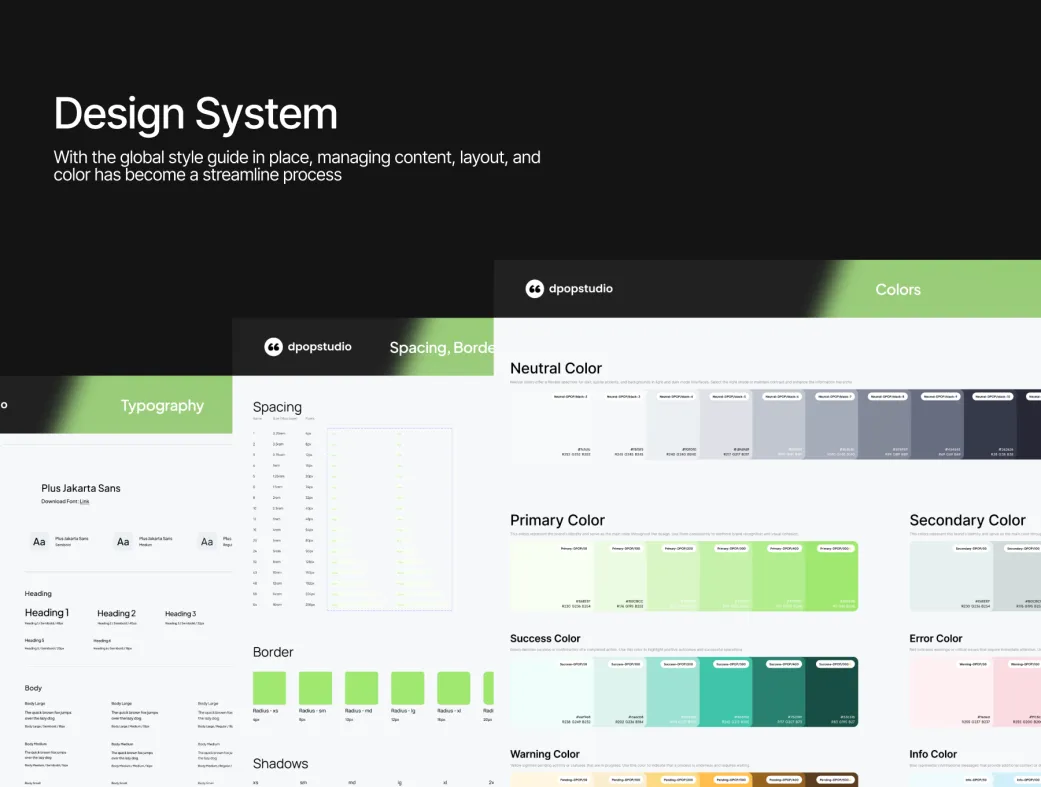Click the Heading 1 type sample

[x=46, y=612]
